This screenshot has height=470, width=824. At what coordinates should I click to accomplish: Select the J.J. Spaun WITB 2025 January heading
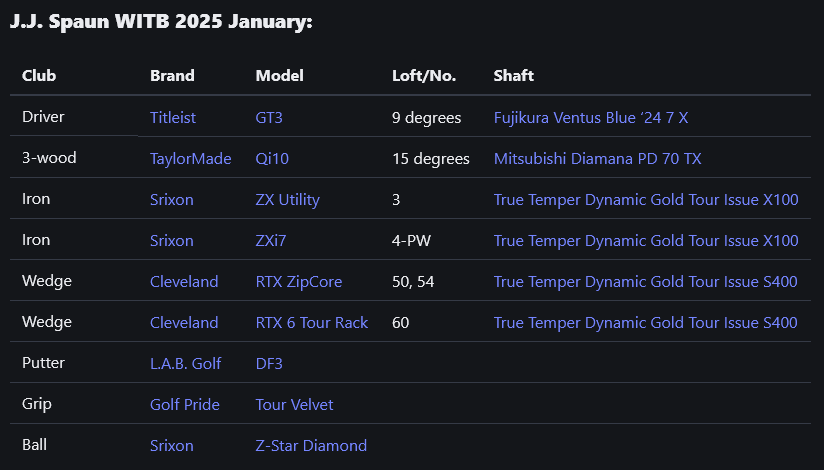[161, 22]
